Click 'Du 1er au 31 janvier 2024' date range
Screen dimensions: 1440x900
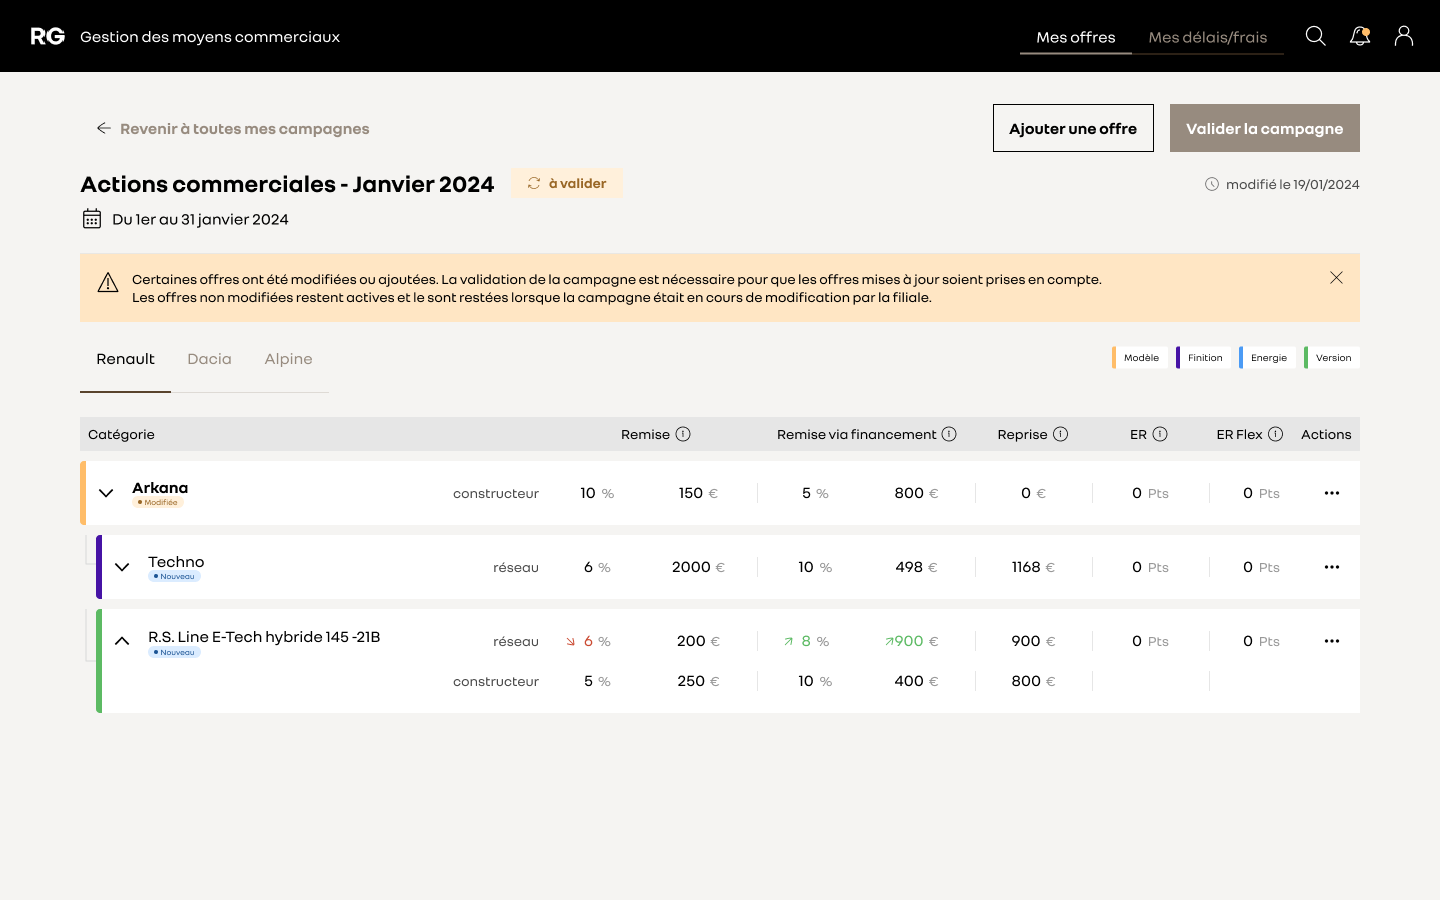(x=200, y=219)
